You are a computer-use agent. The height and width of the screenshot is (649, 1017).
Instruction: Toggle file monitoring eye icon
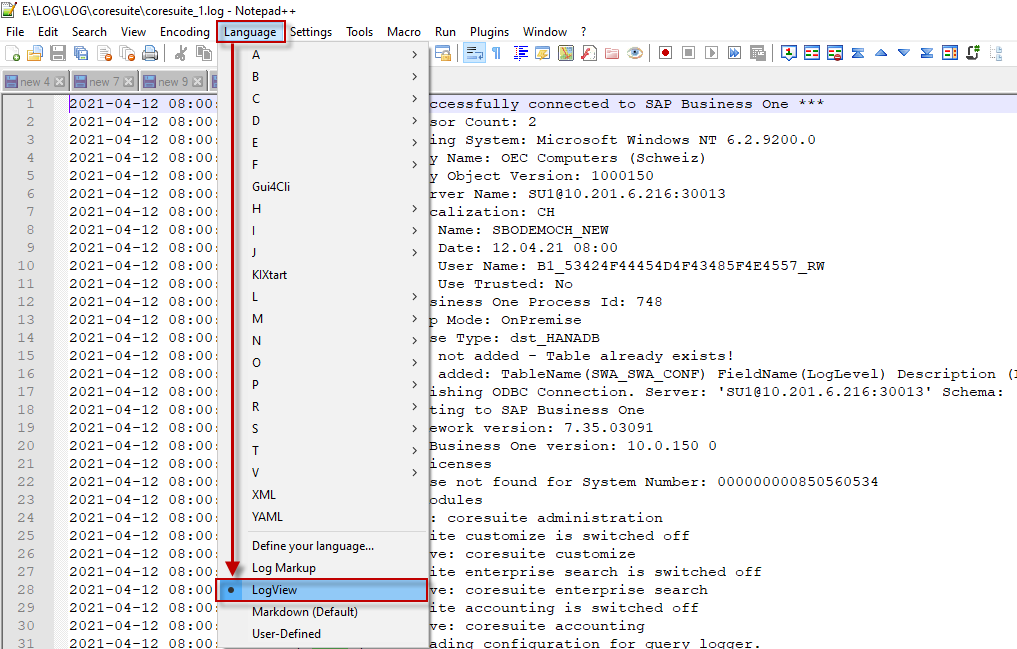pyautogui.click(x=635, y=53)
